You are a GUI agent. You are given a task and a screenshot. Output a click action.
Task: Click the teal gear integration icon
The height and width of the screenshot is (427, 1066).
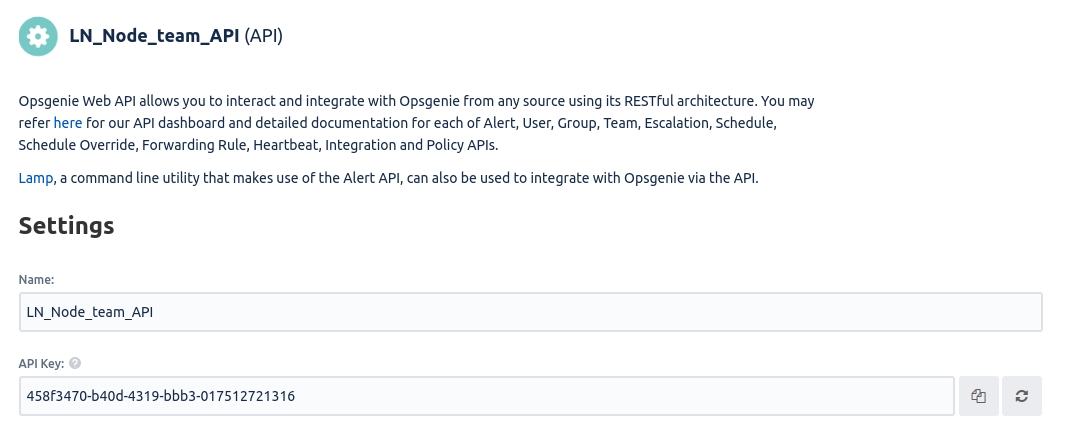(x=38, y=36)
